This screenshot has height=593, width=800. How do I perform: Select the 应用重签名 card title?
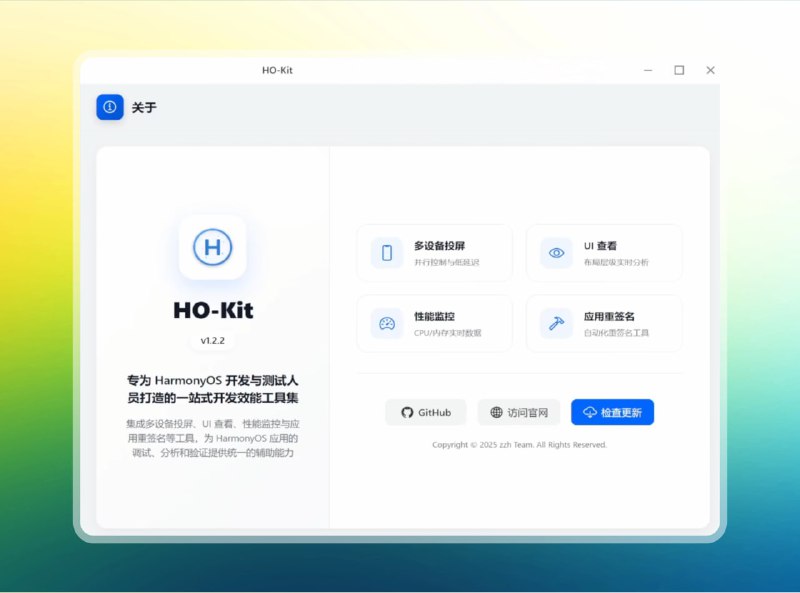[x=609, y=316]
